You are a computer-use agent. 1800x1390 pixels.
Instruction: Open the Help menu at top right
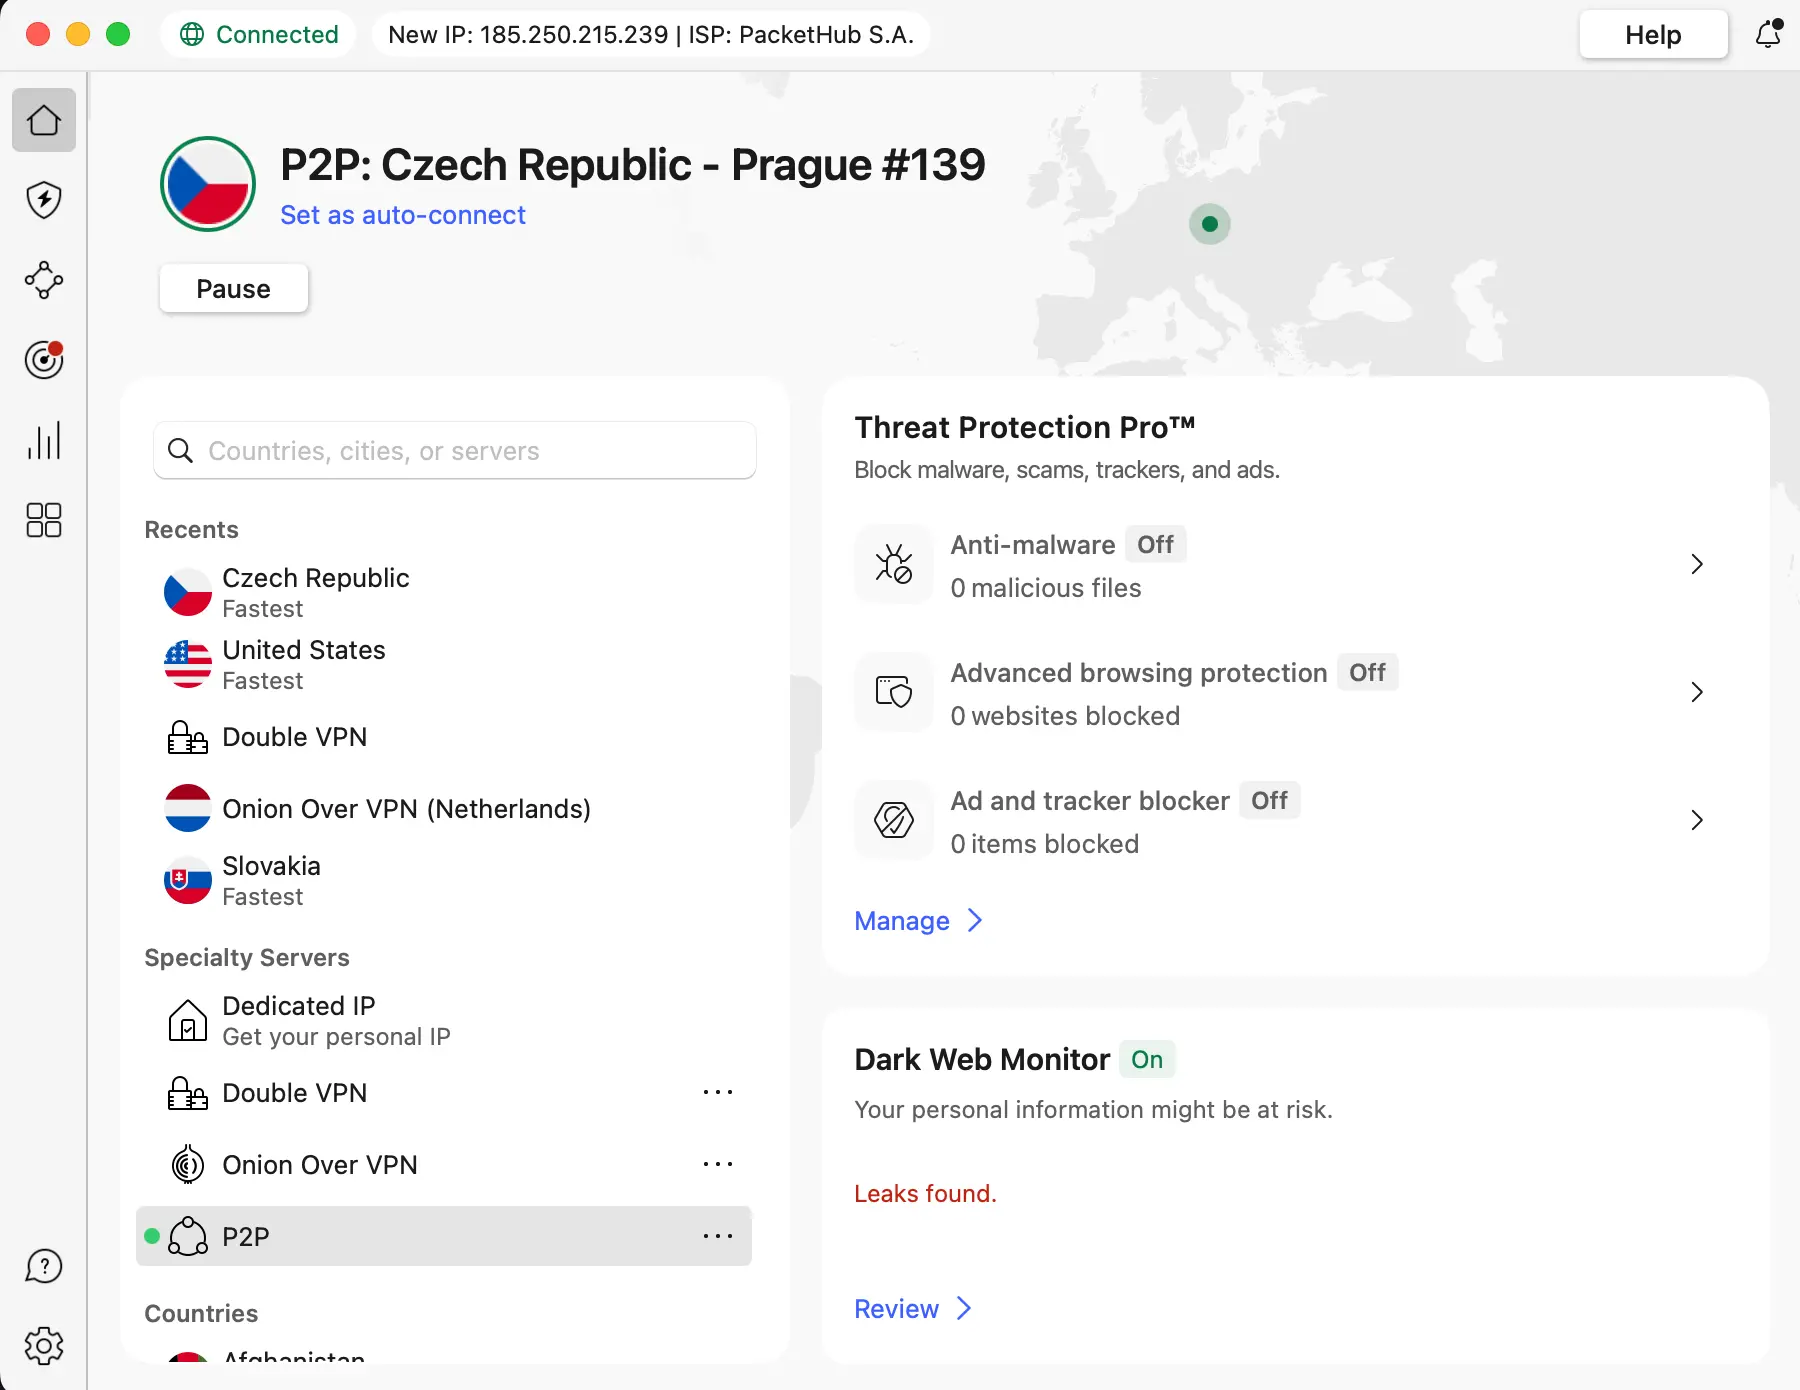tap(1652, 34)
